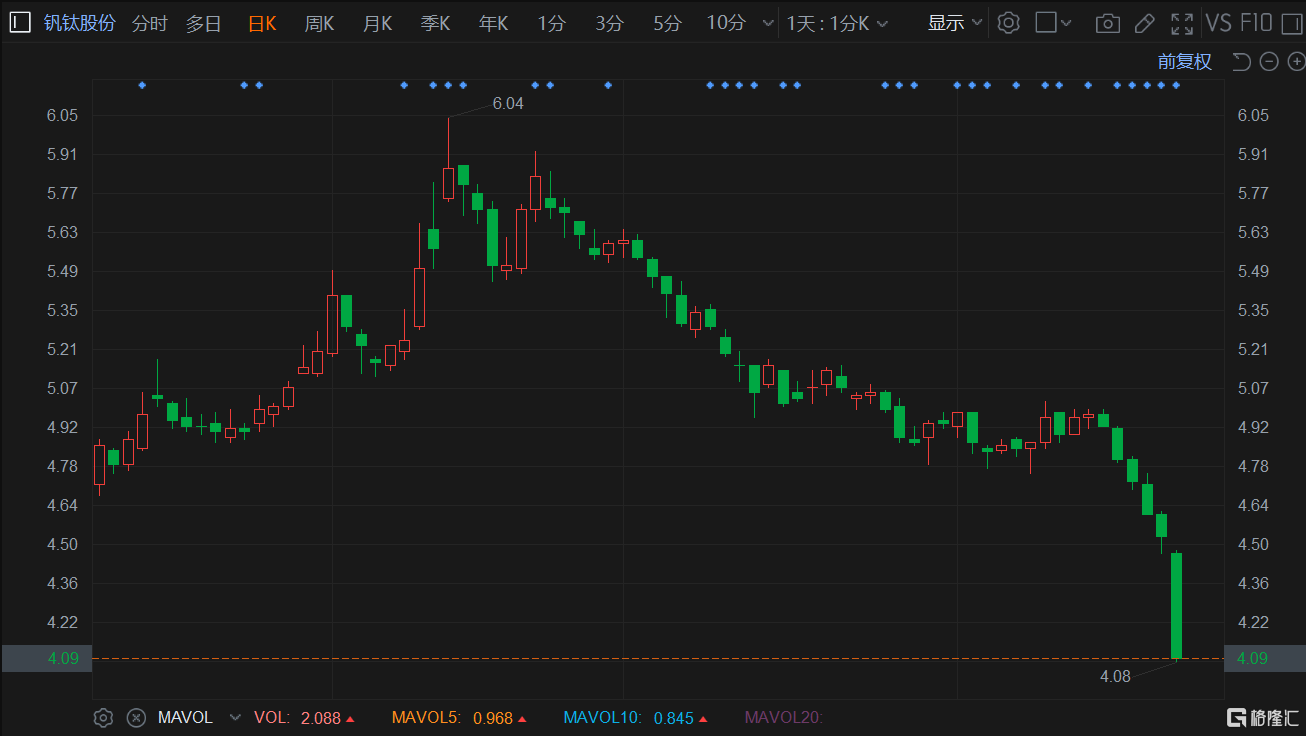Open VS comparison button

tap(1218, 23)
